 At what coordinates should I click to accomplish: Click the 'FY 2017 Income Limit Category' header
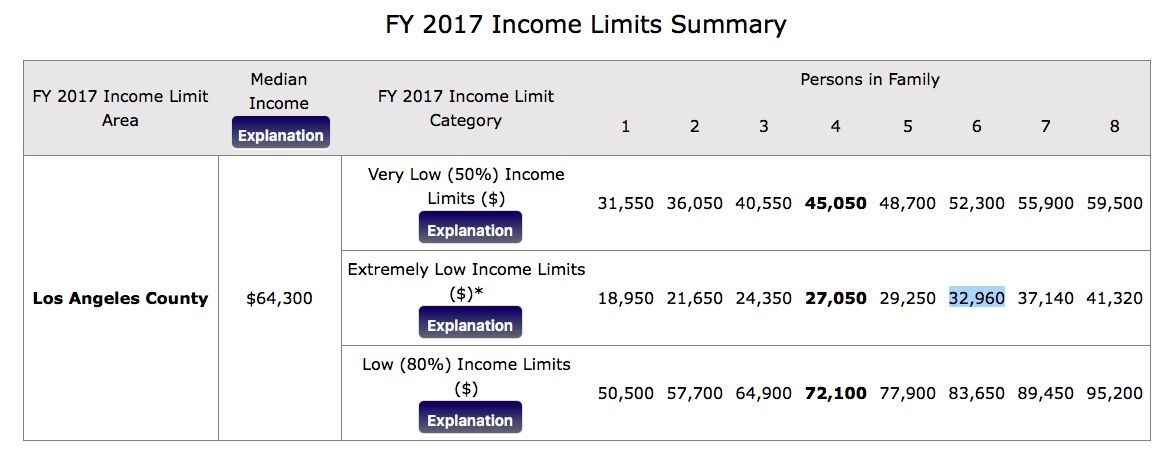point(465,108)
